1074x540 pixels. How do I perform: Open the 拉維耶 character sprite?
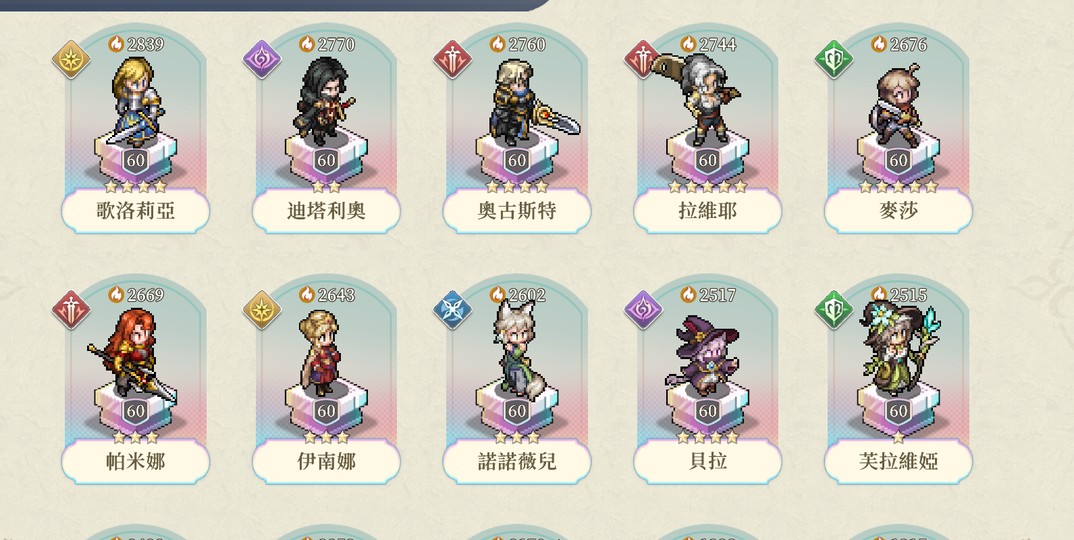pos(699,99)
